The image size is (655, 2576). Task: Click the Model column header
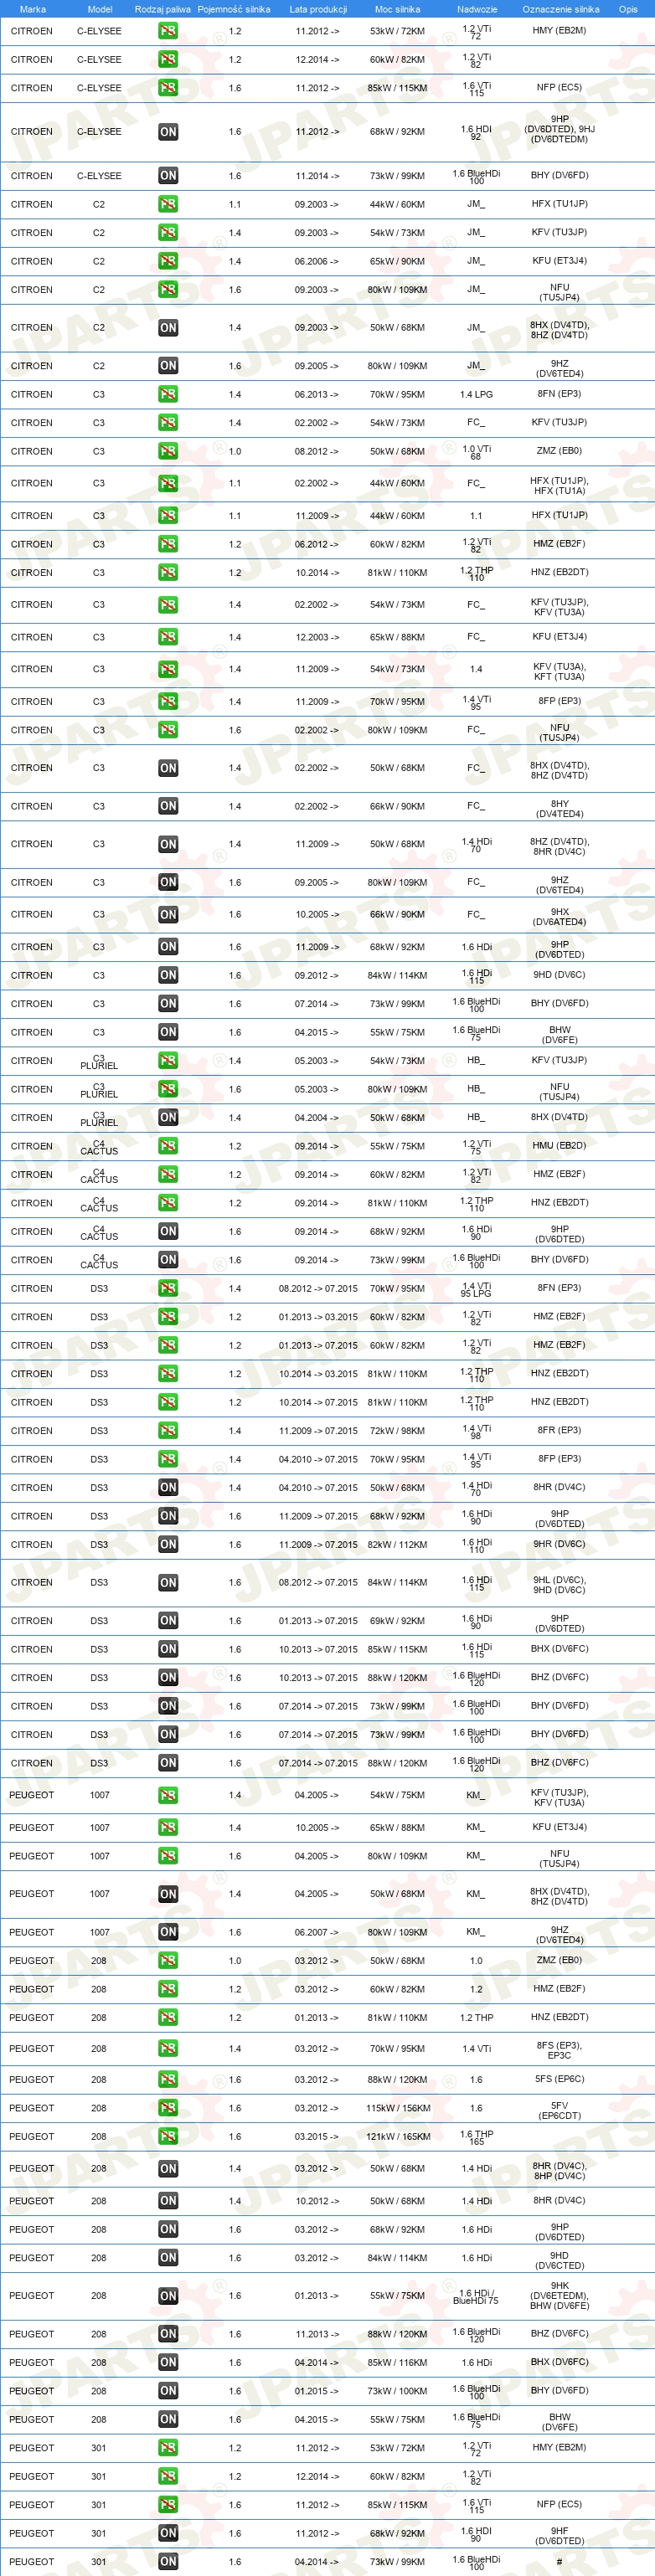click(x=100, y=9)
